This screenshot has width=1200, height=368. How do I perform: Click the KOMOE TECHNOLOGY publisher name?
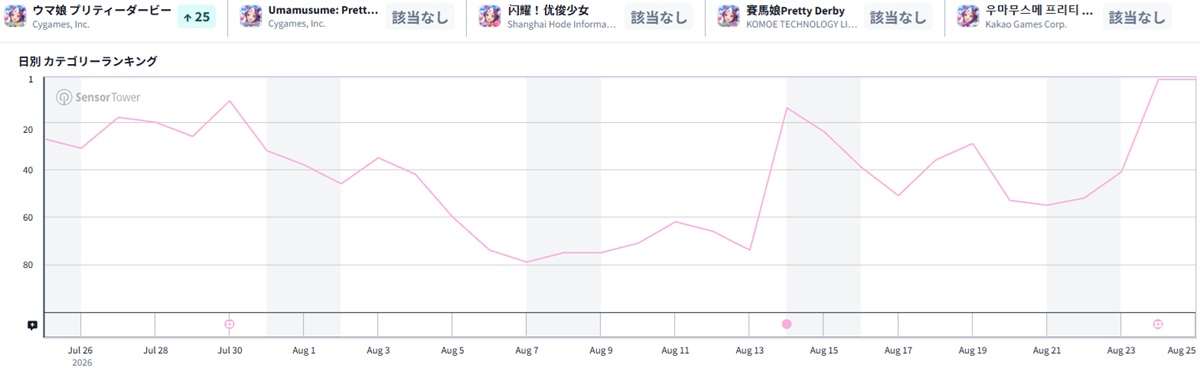(x=802, y=24)
